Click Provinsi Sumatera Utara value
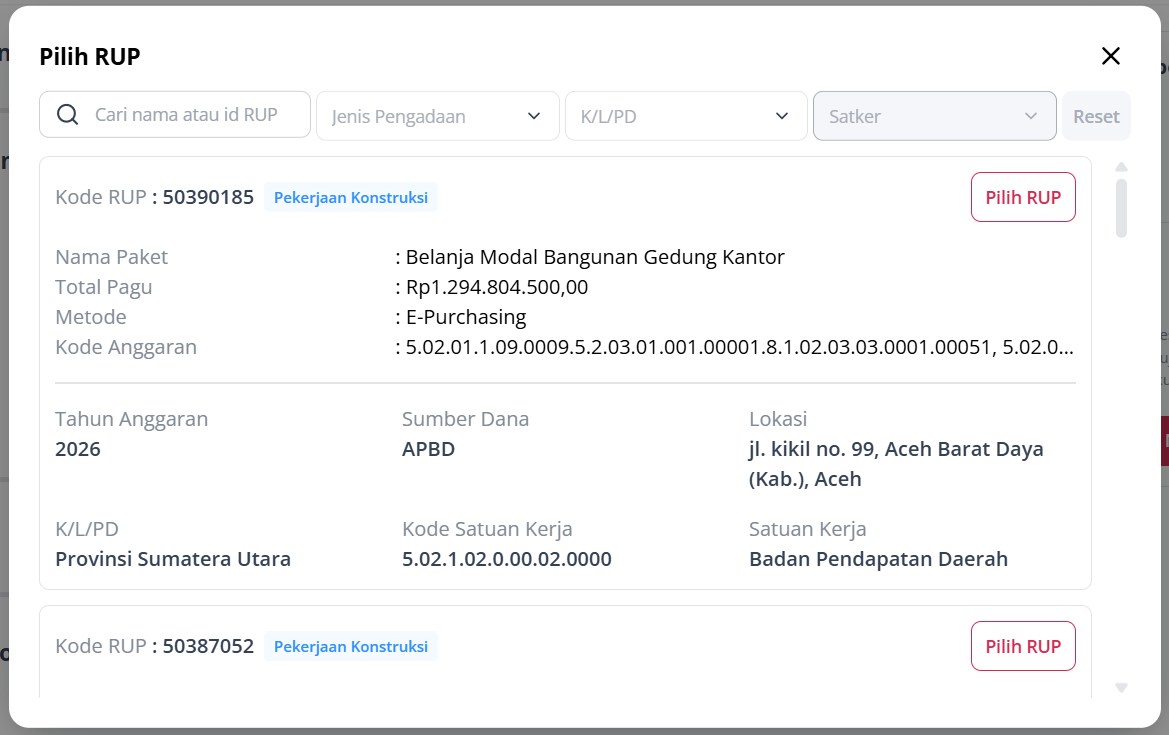The height and width of the screenshot is (735, 1169). coord(173,559)
